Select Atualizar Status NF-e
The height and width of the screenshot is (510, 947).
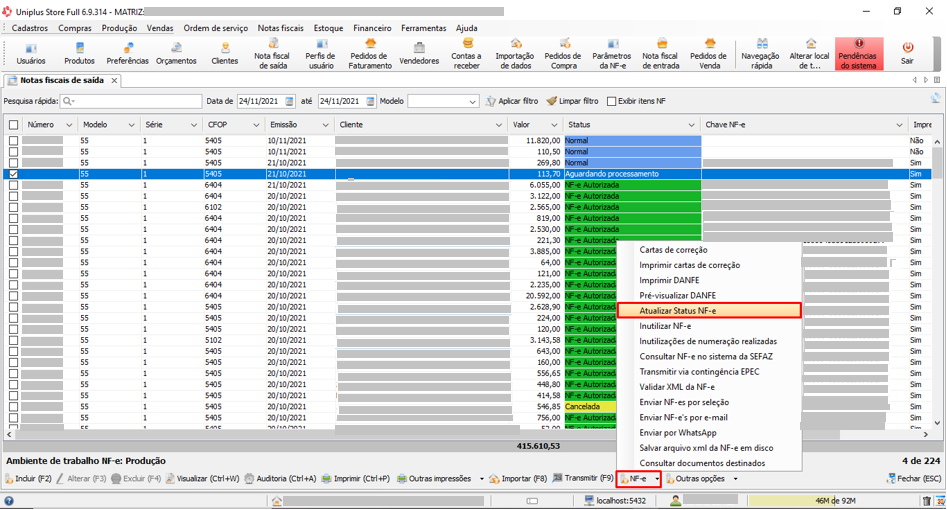[x=709, y=311]
